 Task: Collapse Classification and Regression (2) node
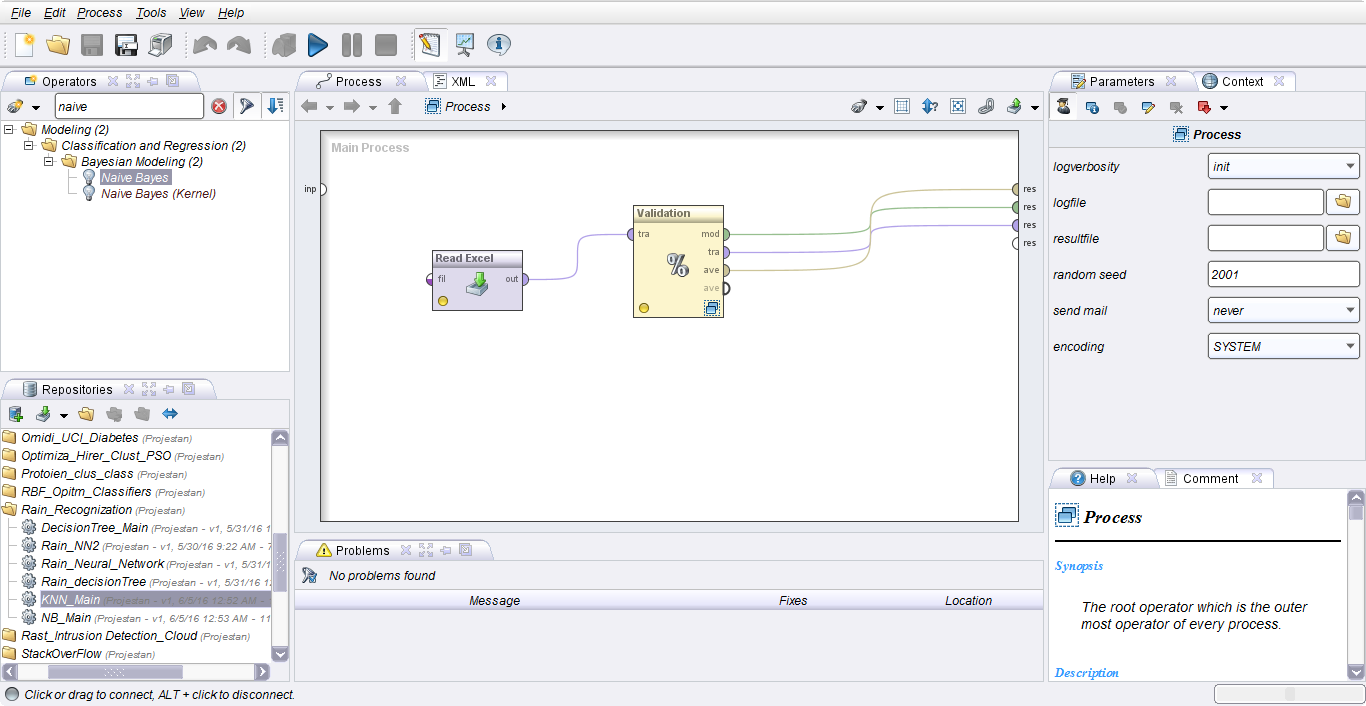(30, 146)
